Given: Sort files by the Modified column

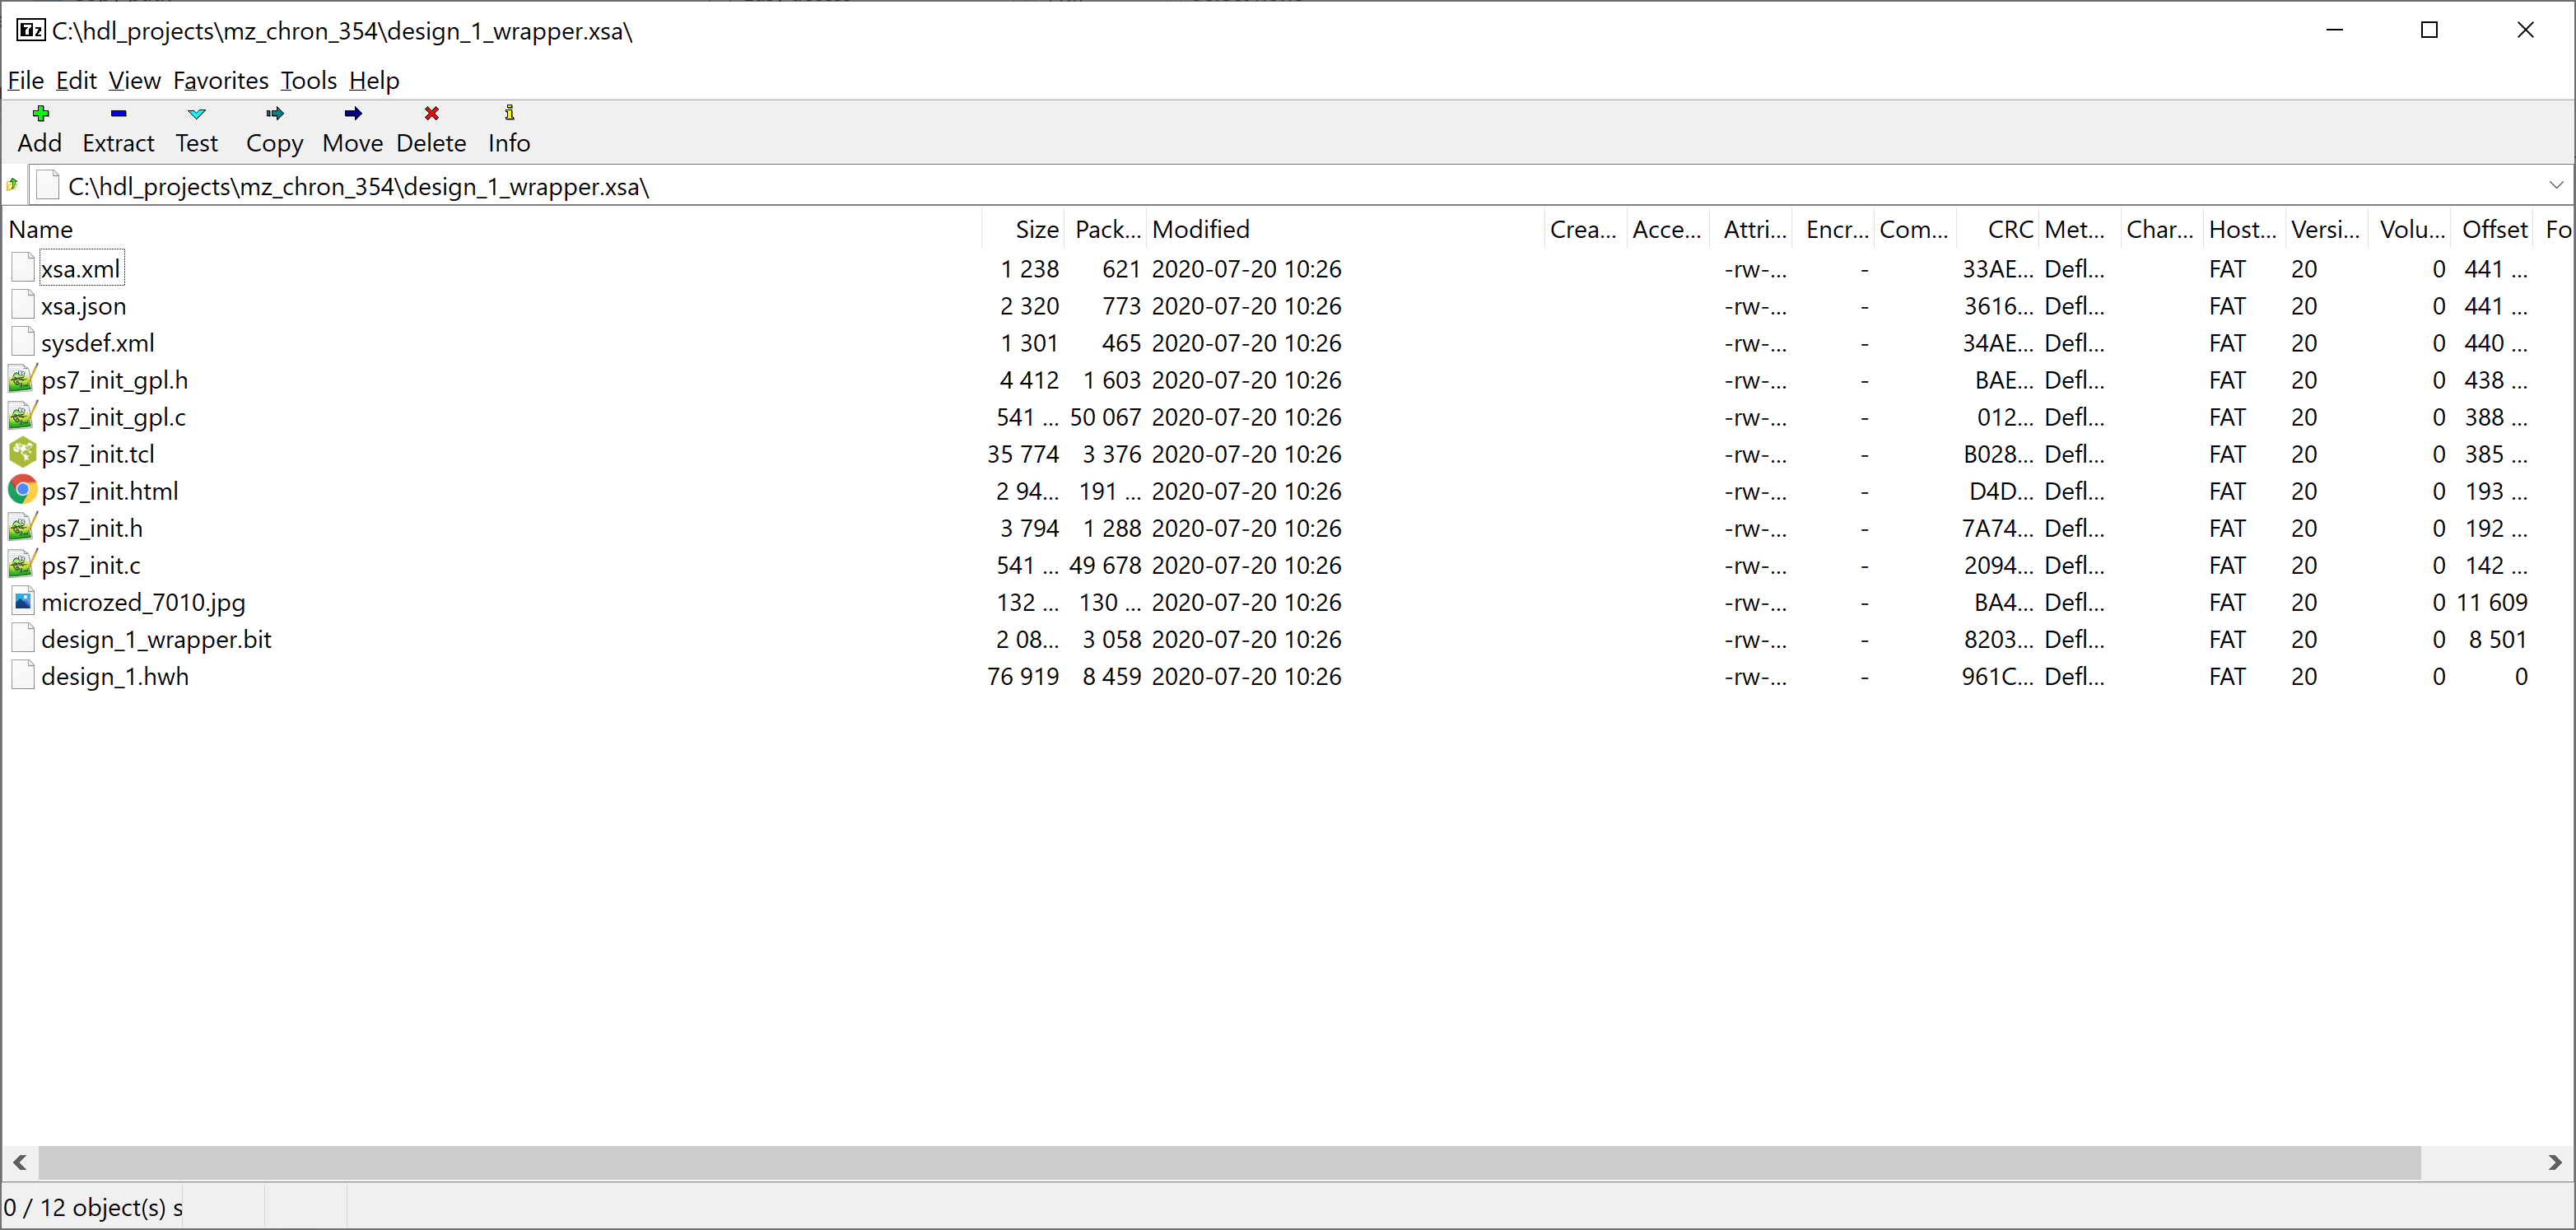Looking at the screenshot, I should point(1200,228).
